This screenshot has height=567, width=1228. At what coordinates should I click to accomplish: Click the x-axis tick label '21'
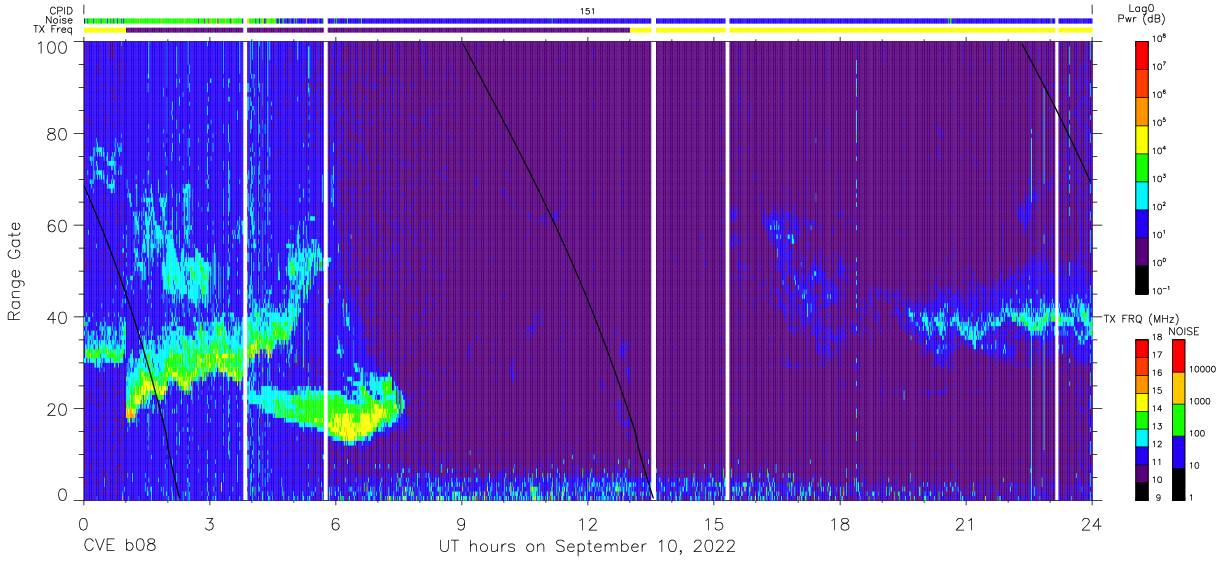pos(965,524)
